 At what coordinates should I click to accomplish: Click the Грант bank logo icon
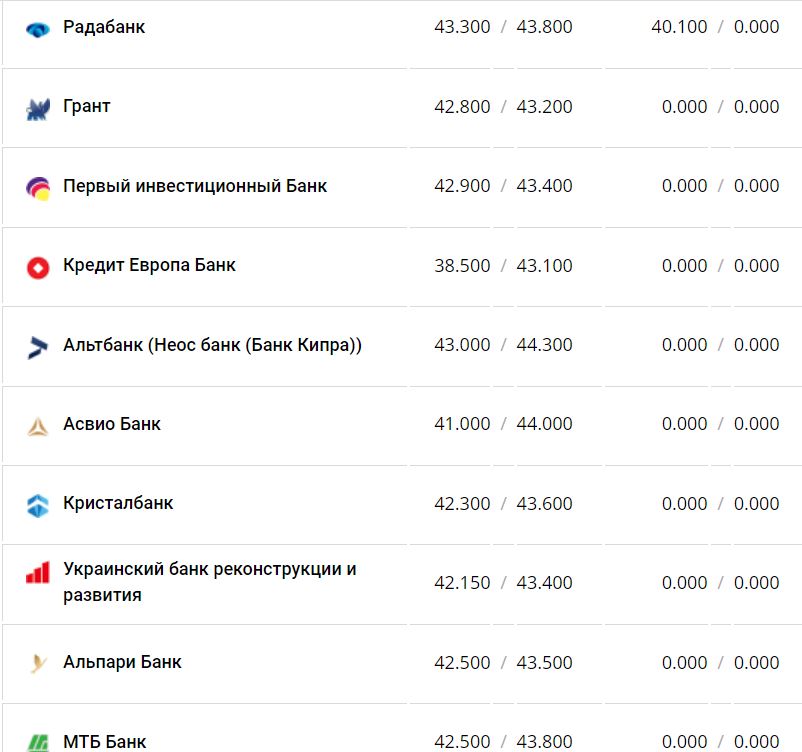coord(38,109)
